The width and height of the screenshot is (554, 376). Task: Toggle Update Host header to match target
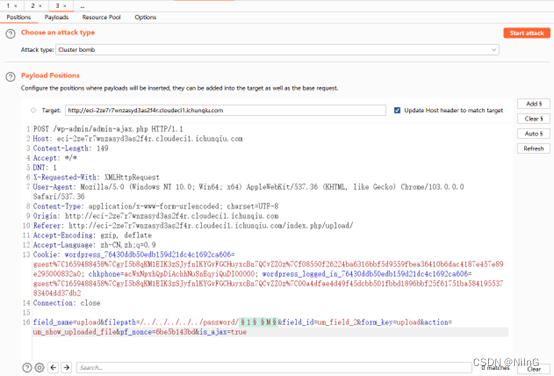tap(397, 110)
